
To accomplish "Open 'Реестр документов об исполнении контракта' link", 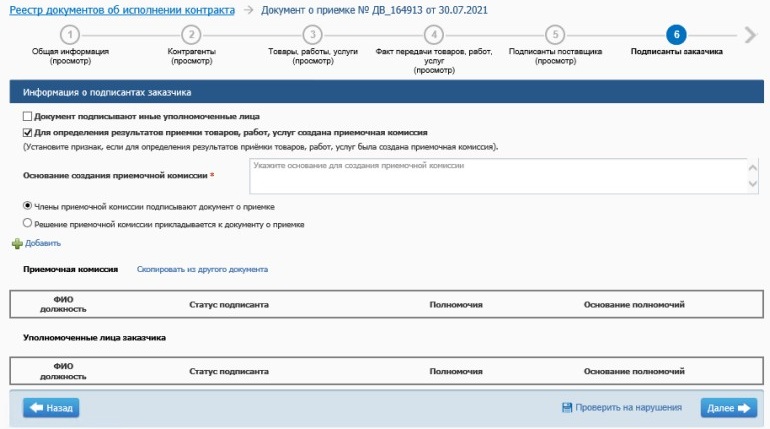I will coord(122,10).
